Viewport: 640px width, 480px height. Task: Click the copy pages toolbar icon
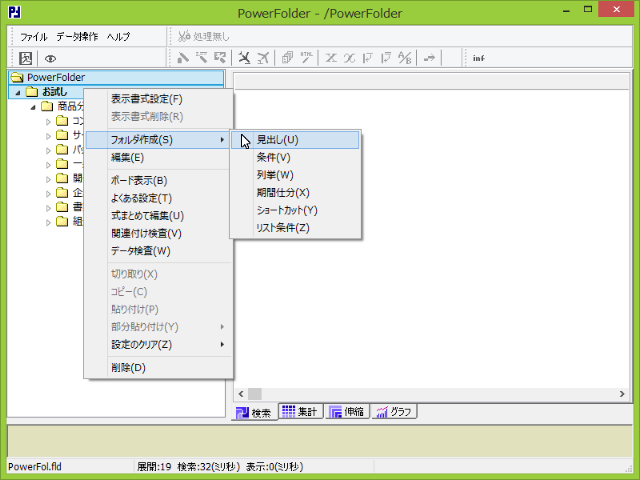pos(287,58)
